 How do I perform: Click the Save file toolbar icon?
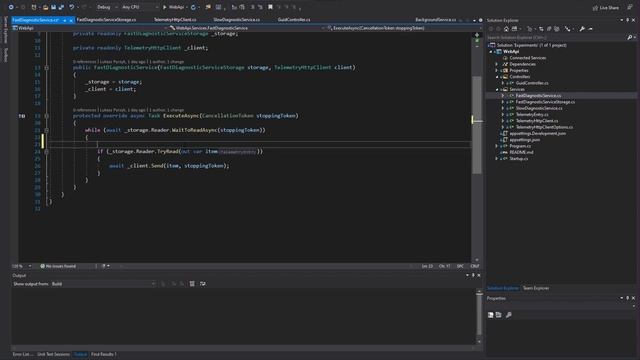[x=53, y=7]
